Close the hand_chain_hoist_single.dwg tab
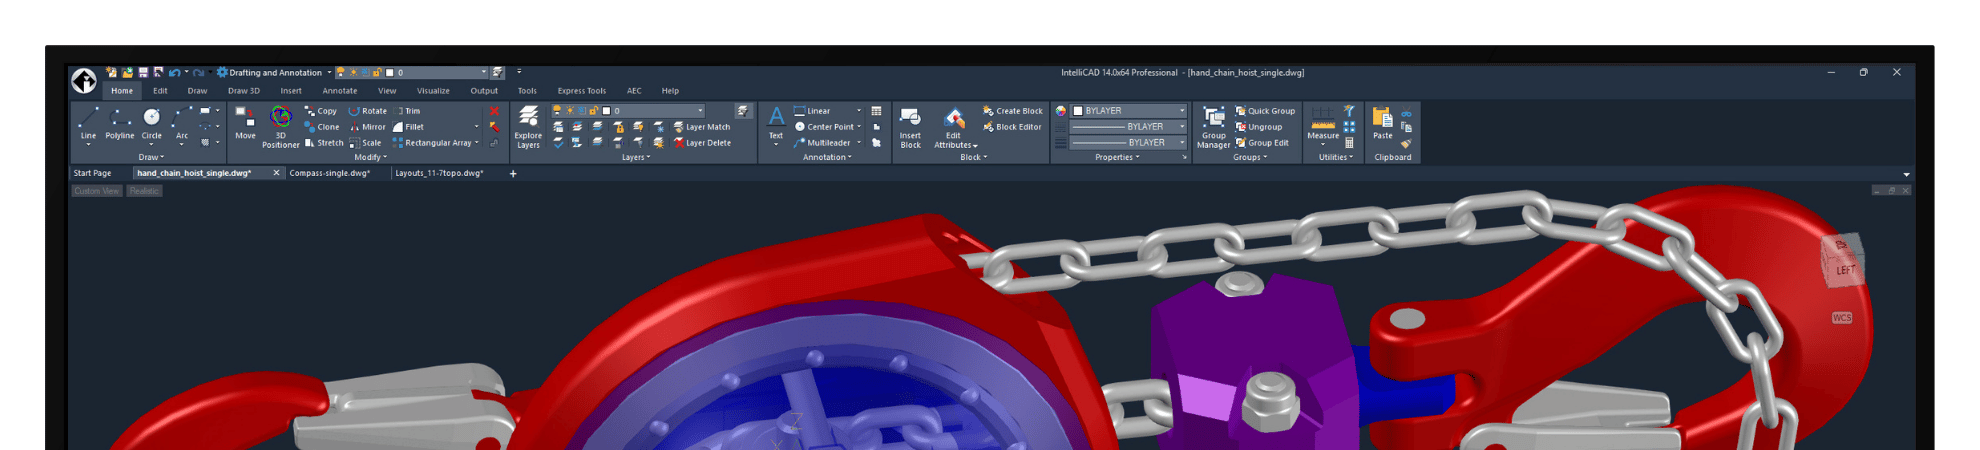The image size is (1980, 450). (x=277, y=173)
